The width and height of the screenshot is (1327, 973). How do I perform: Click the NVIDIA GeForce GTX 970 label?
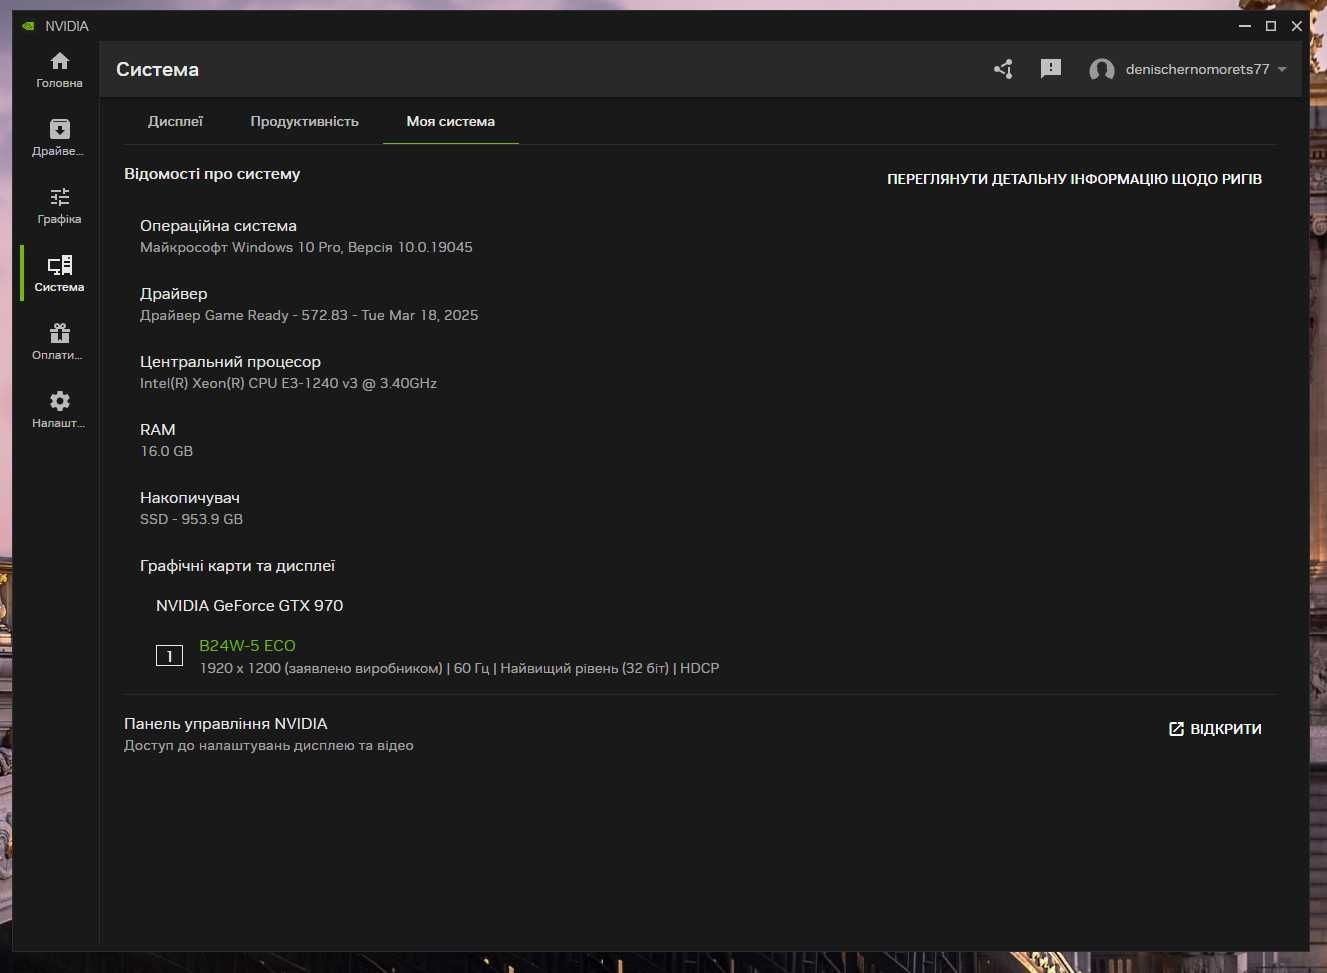tap(249, 606)
